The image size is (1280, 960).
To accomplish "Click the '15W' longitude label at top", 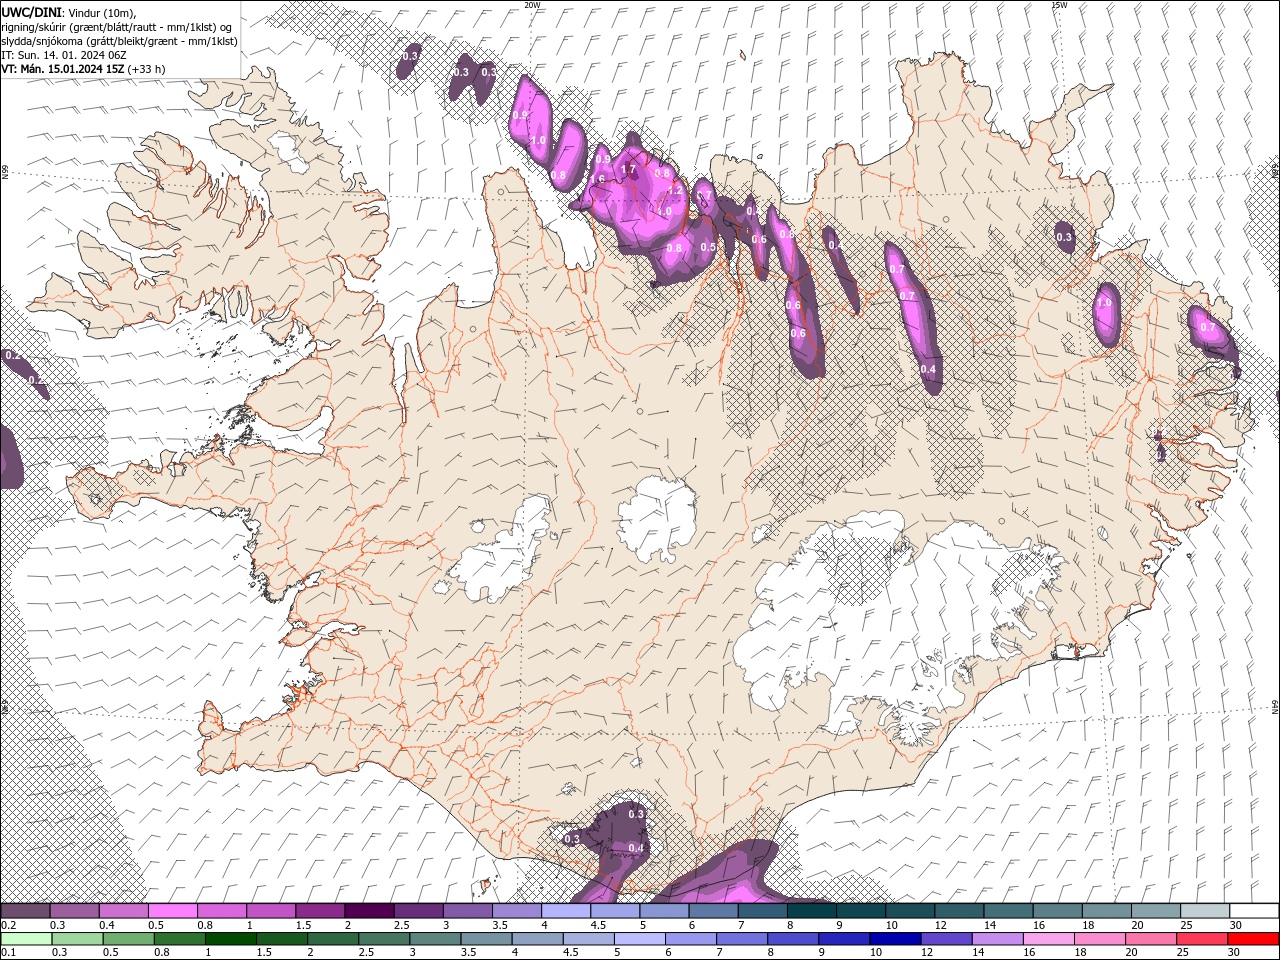I will tap(1059, 5).
